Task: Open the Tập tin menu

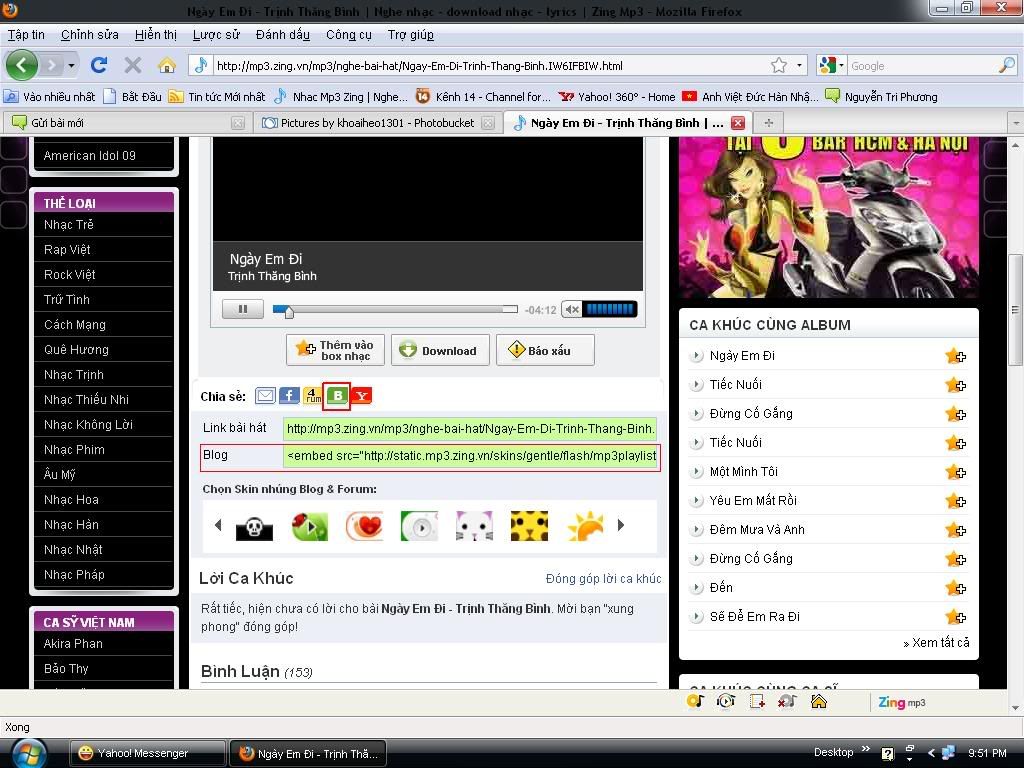Action: coord(26,35)
